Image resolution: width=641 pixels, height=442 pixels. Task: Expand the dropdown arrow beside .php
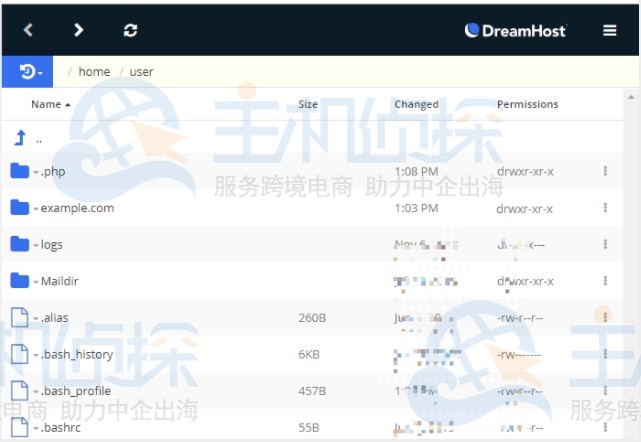coord(36,173)
